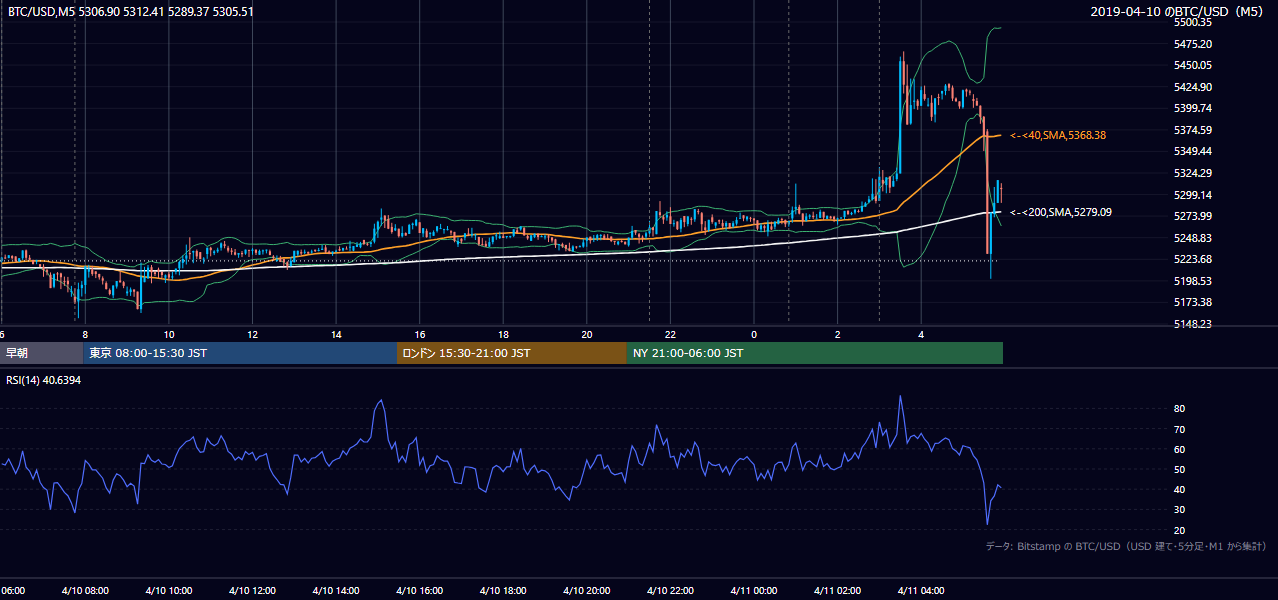This screenshot has width=1278, height=600.
Task: Click RSI scale value 20
Action: [x=1179, y=530]
